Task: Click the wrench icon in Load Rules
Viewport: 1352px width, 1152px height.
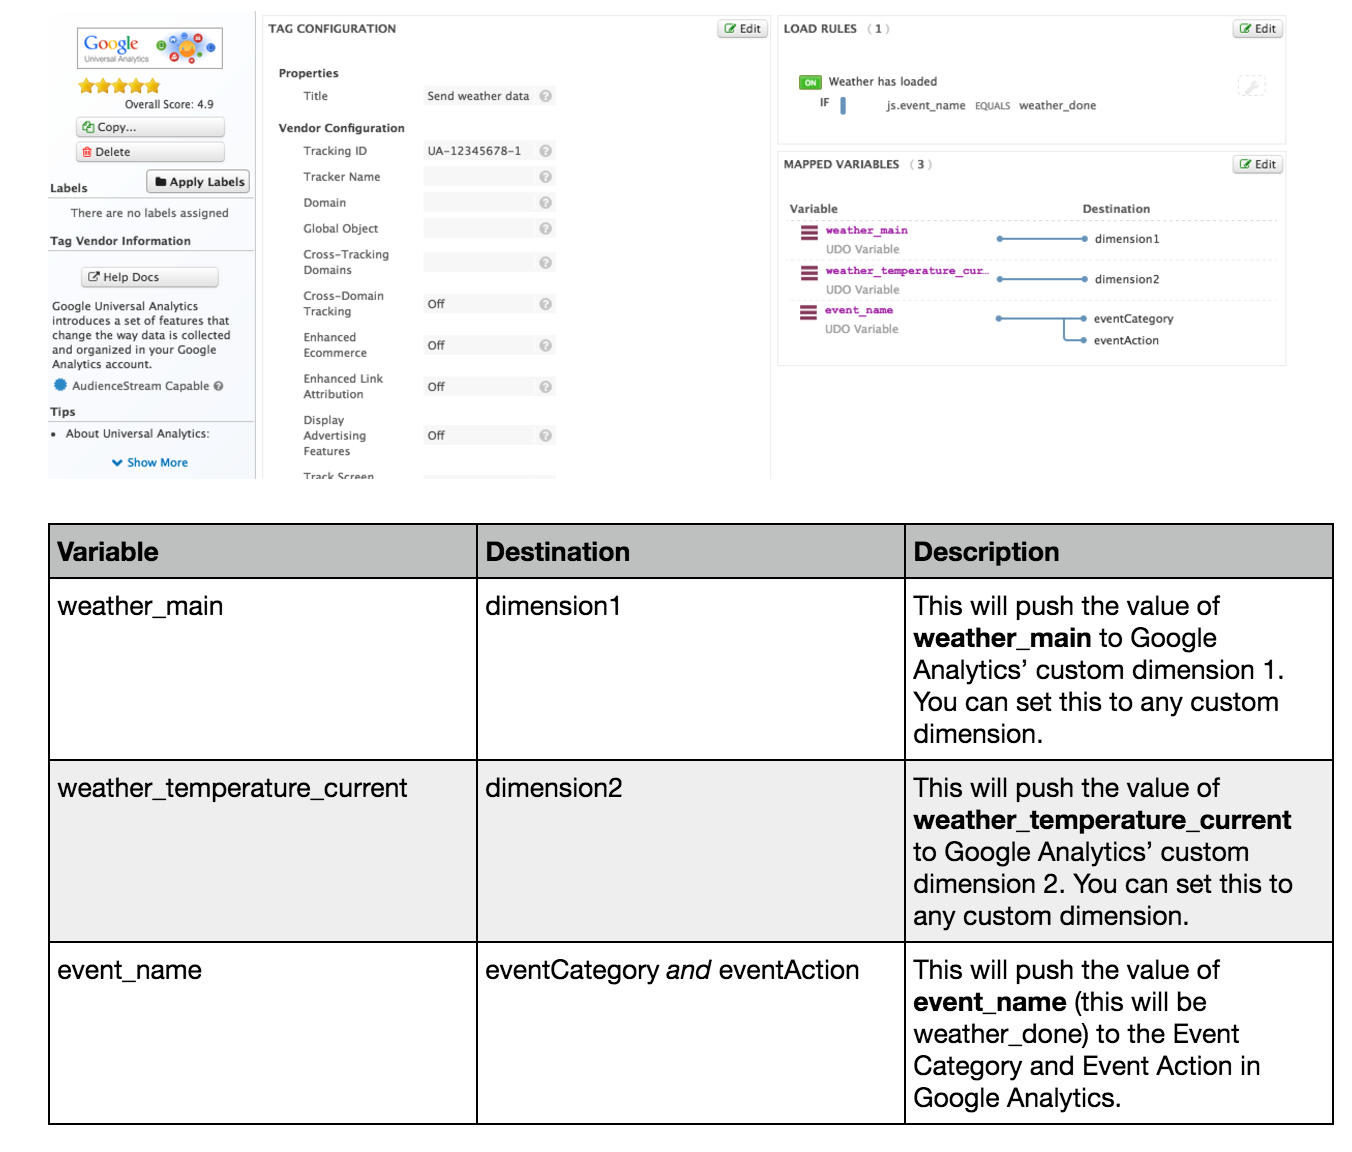Action: tap(1251, 87)
